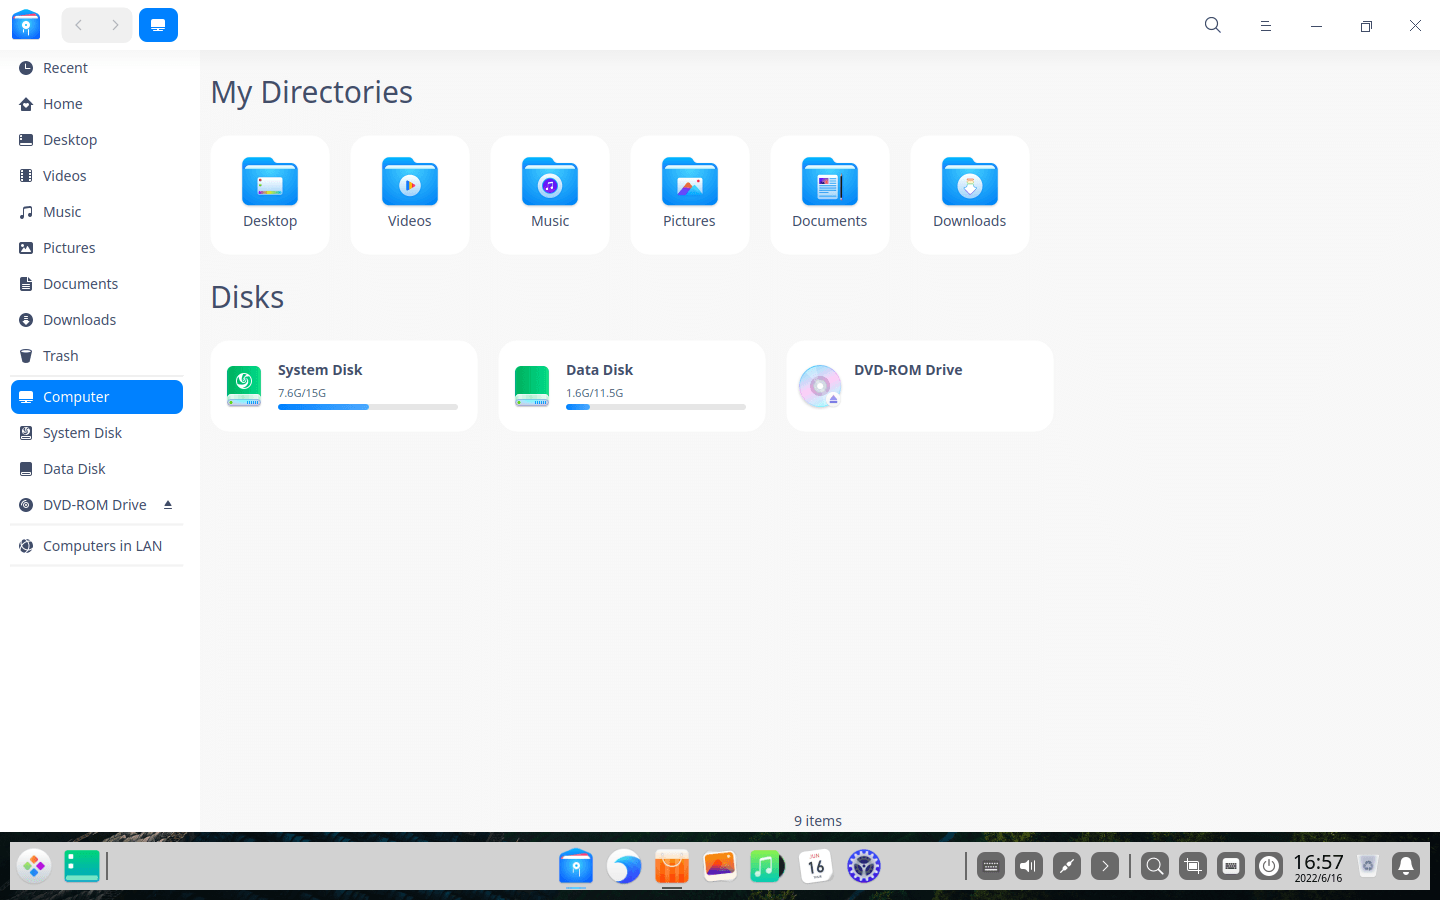
Task: Open Computers in LAN in the sidebar
Action: click(x=97, y=546)
